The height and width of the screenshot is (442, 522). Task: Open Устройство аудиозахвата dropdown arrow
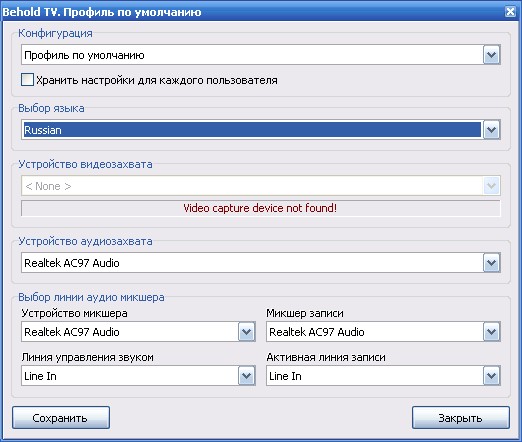click(x=491, y=263)
